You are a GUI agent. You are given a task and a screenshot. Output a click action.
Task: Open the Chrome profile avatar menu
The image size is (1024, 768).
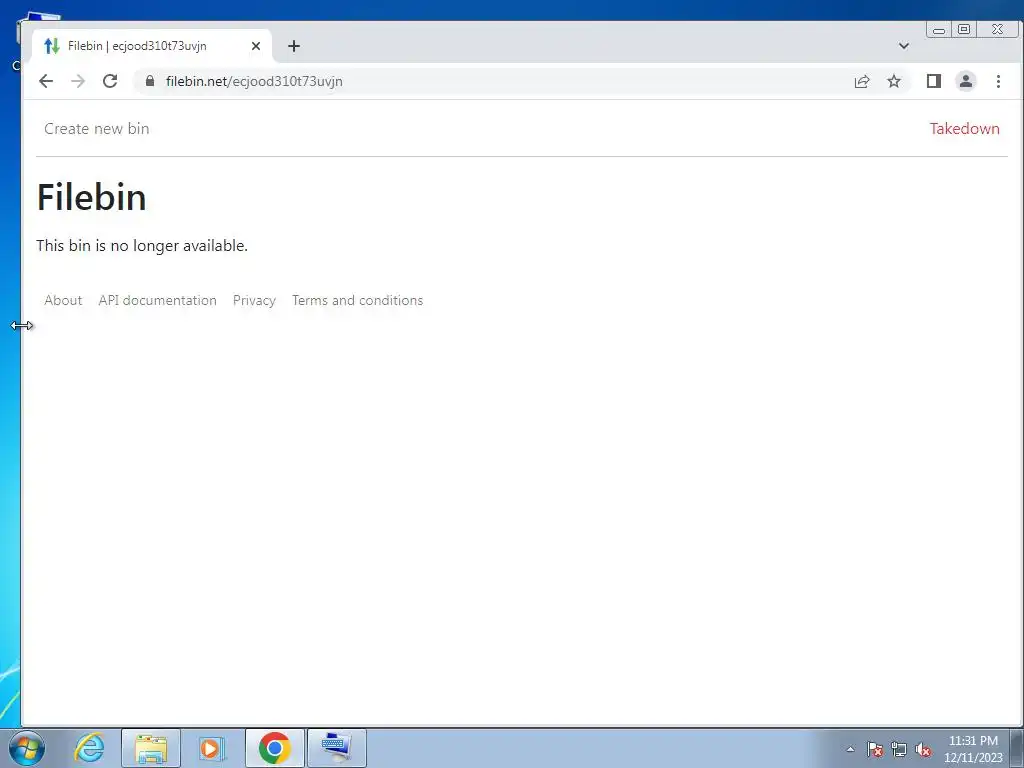click(x=966, y=81)
